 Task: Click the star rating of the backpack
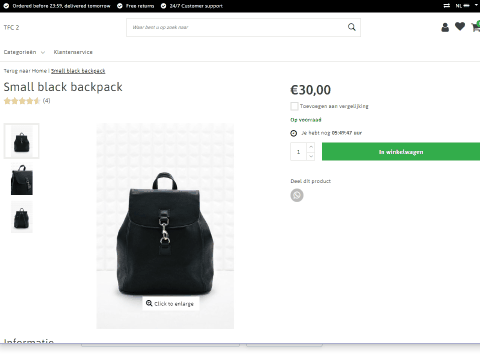pyautogui.click(x=22, y=101)
